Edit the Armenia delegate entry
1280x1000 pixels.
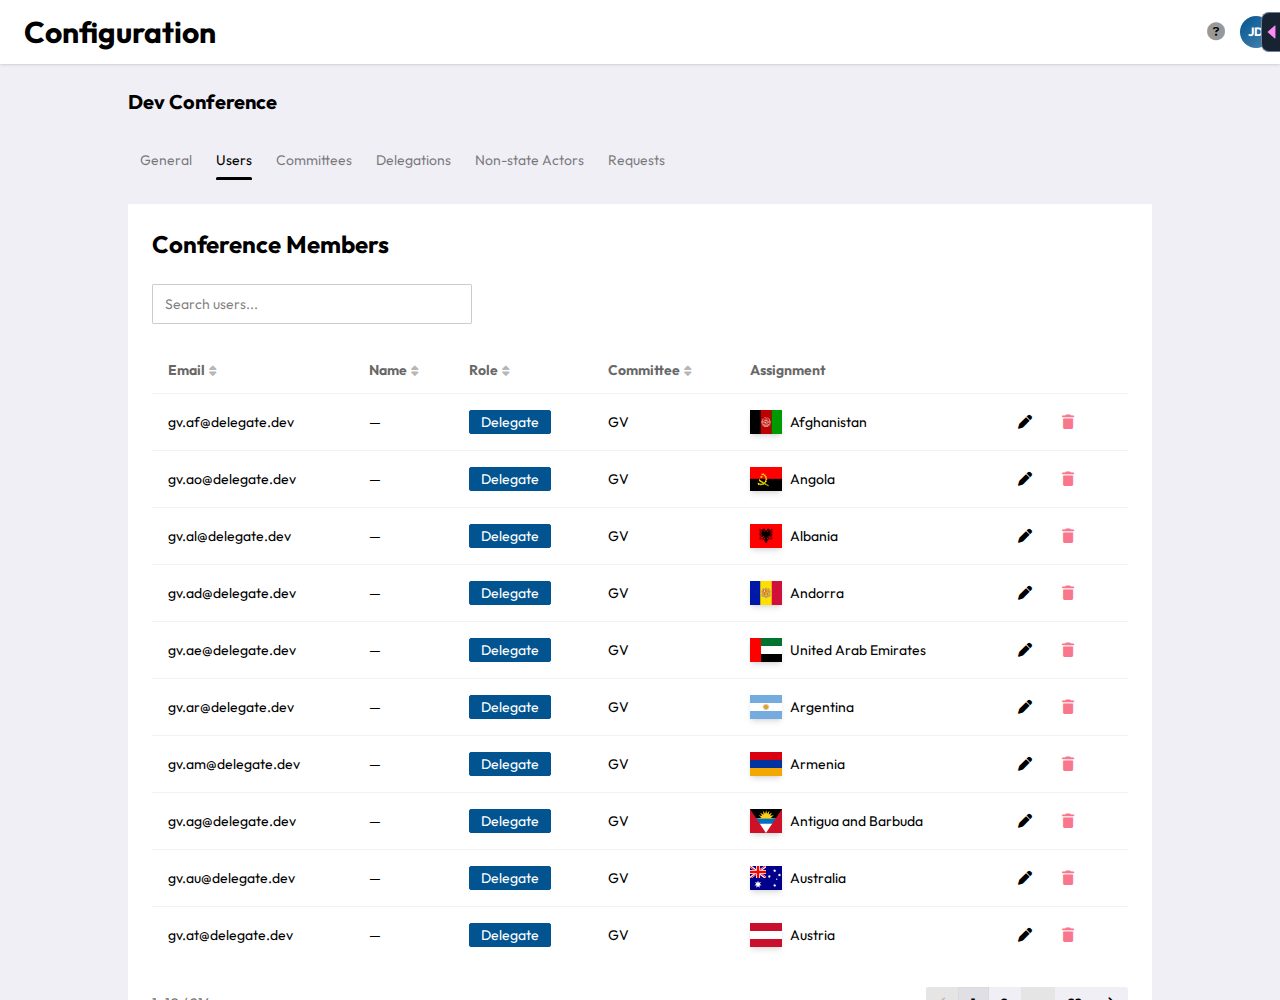(x=1025, y=764)
